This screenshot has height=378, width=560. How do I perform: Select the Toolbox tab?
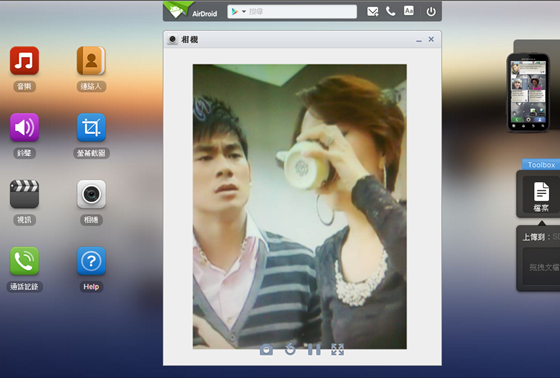pyautogui.click(x=541, y=165)
